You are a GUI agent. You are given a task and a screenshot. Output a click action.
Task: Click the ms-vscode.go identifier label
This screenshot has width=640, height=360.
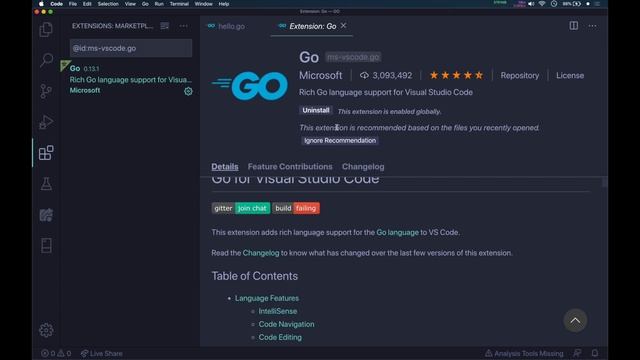tap(353, 57)
